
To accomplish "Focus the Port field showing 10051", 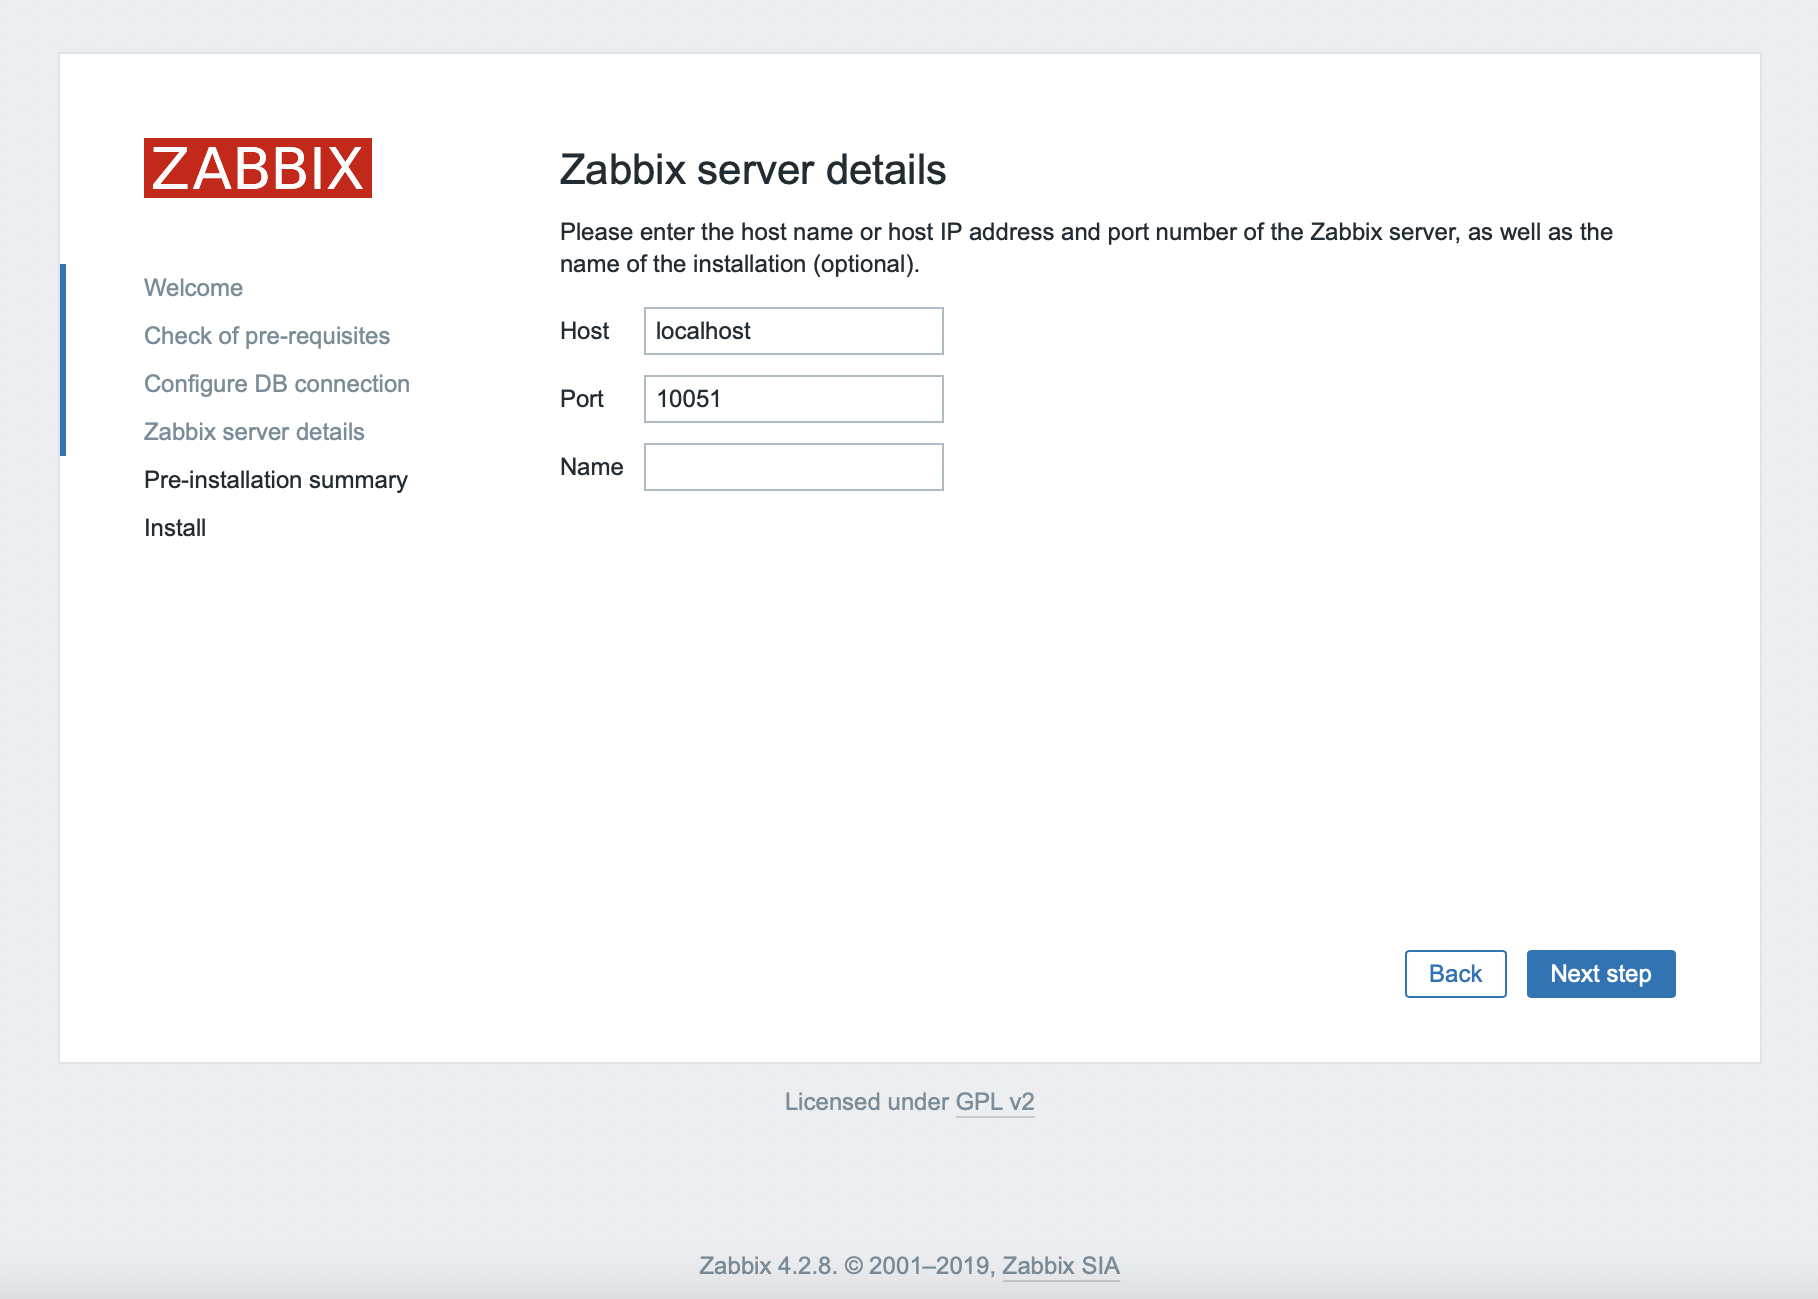I will coord(793,399).
